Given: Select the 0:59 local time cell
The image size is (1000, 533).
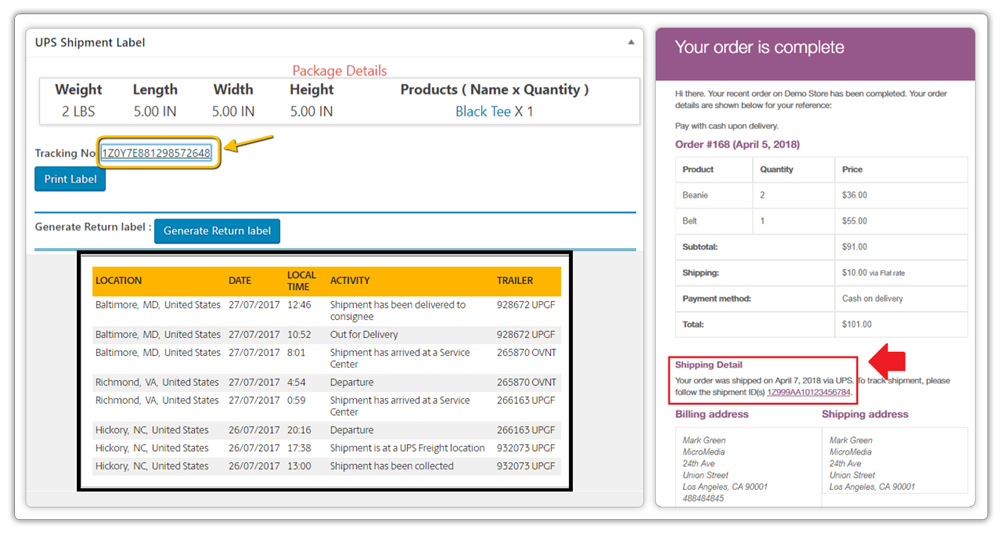Looking at the screenshot, I should (296, 400).
